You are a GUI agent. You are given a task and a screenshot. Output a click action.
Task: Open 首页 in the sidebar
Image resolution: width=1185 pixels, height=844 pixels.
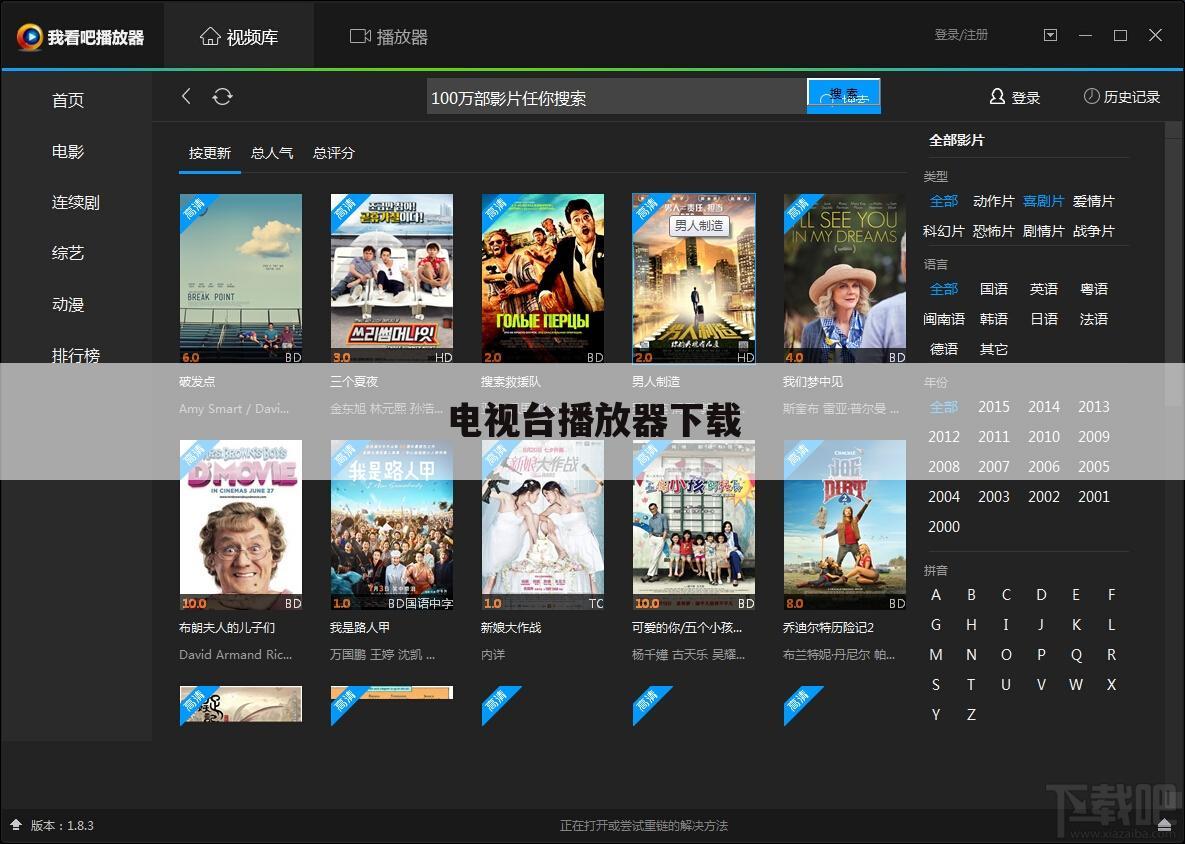tap(68, 100)
